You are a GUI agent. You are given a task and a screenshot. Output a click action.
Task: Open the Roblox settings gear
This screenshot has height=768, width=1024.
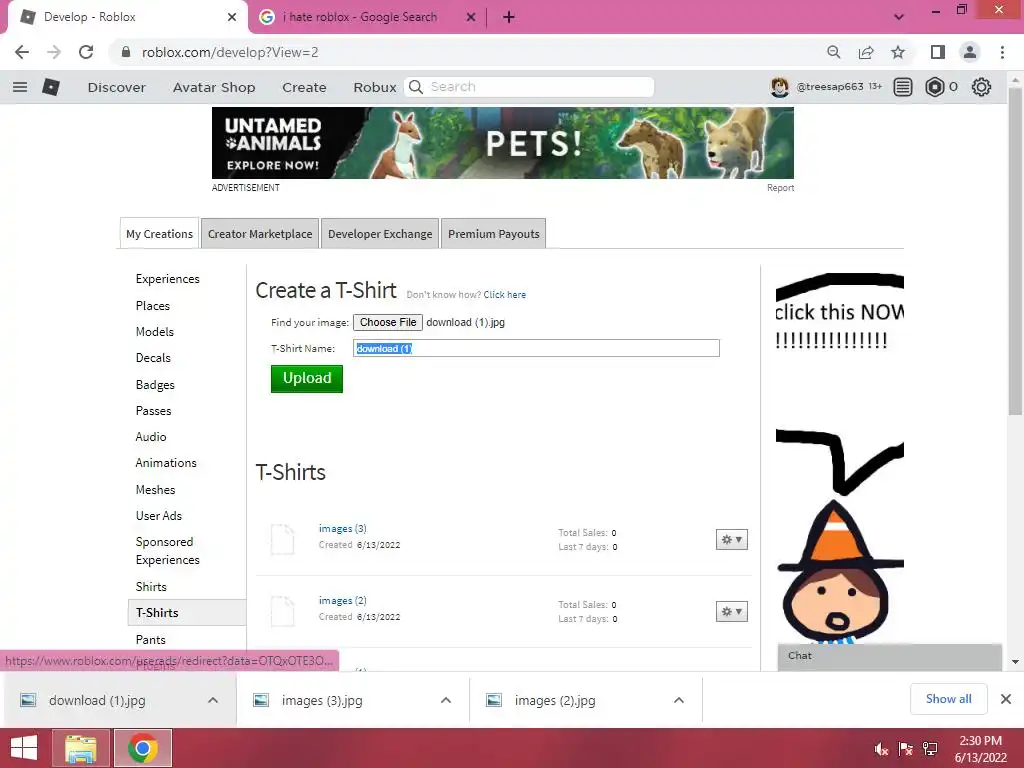(x=981, y=87)
